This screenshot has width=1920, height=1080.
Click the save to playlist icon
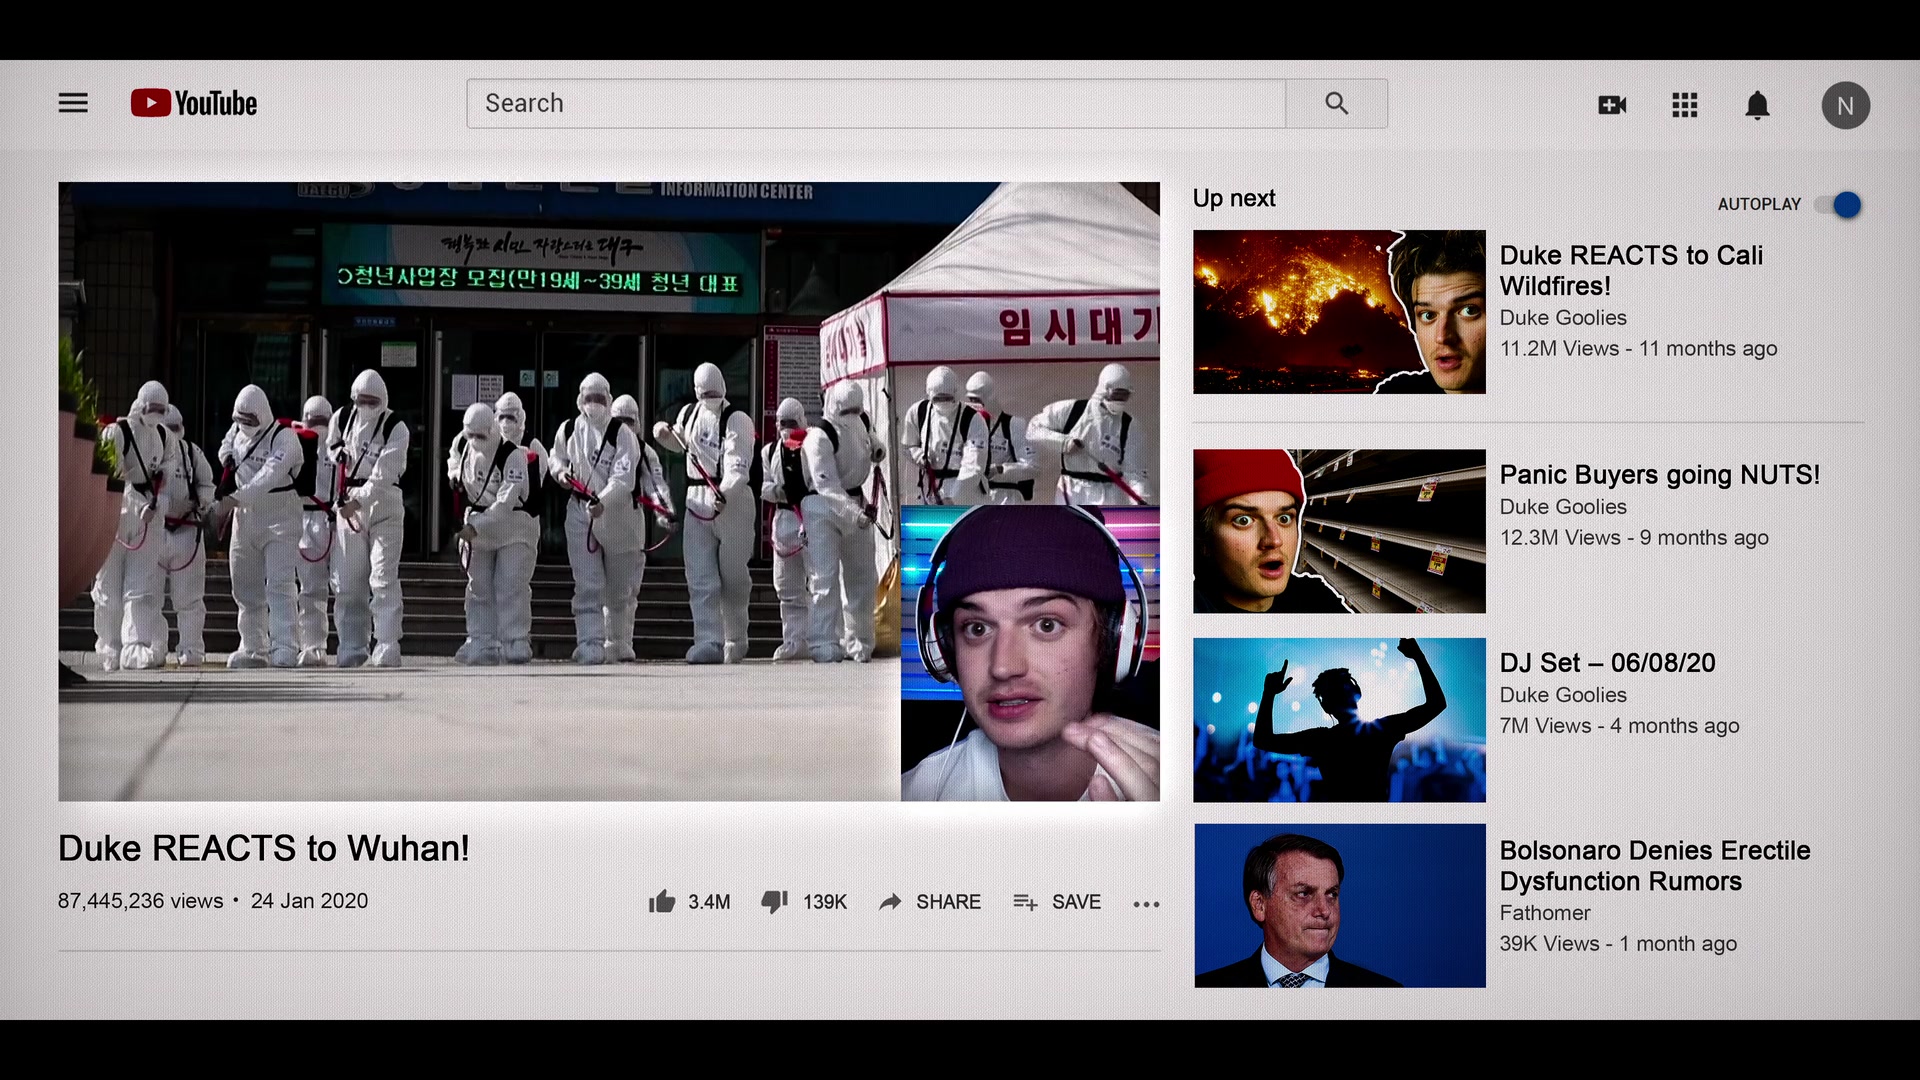coord(1025,902)
